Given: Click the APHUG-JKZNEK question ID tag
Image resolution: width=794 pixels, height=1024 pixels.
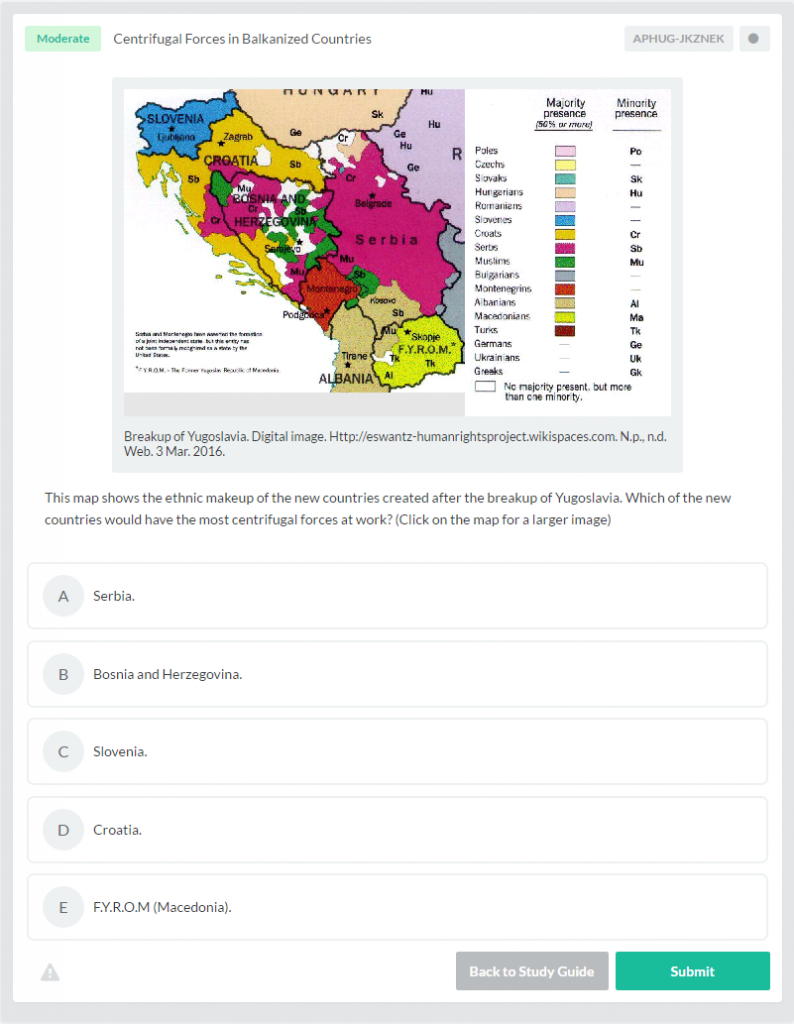Looking at the screenshot, I should click(x=678, y=39).
